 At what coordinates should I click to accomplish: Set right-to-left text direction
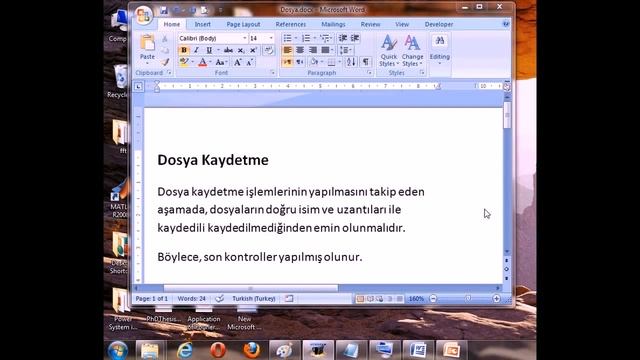tap(300, 62)
